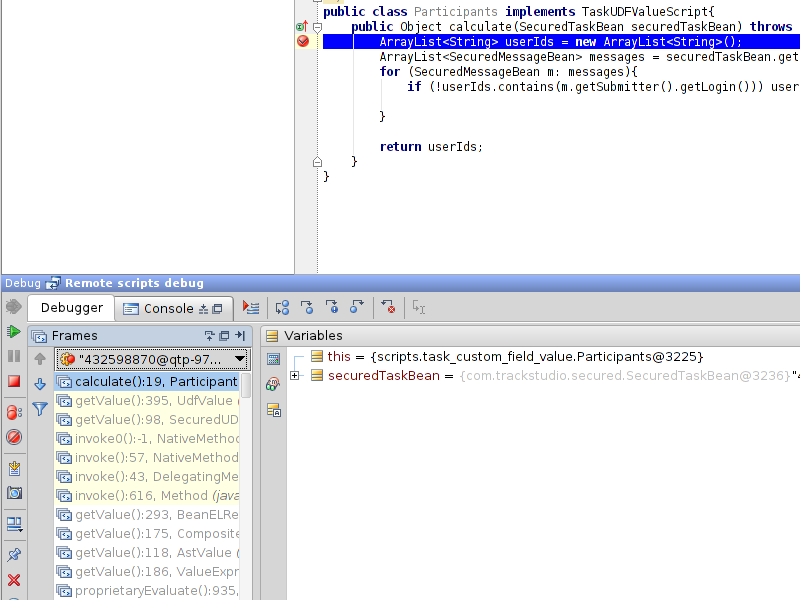
Task: Click the red X icon in the debug sidebar
Action: click(14, 580)
